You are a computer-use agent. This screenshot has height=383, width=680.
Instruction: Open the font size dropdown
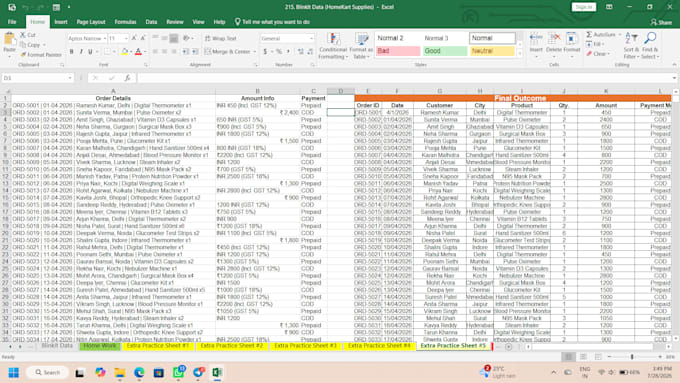[126, 39]
